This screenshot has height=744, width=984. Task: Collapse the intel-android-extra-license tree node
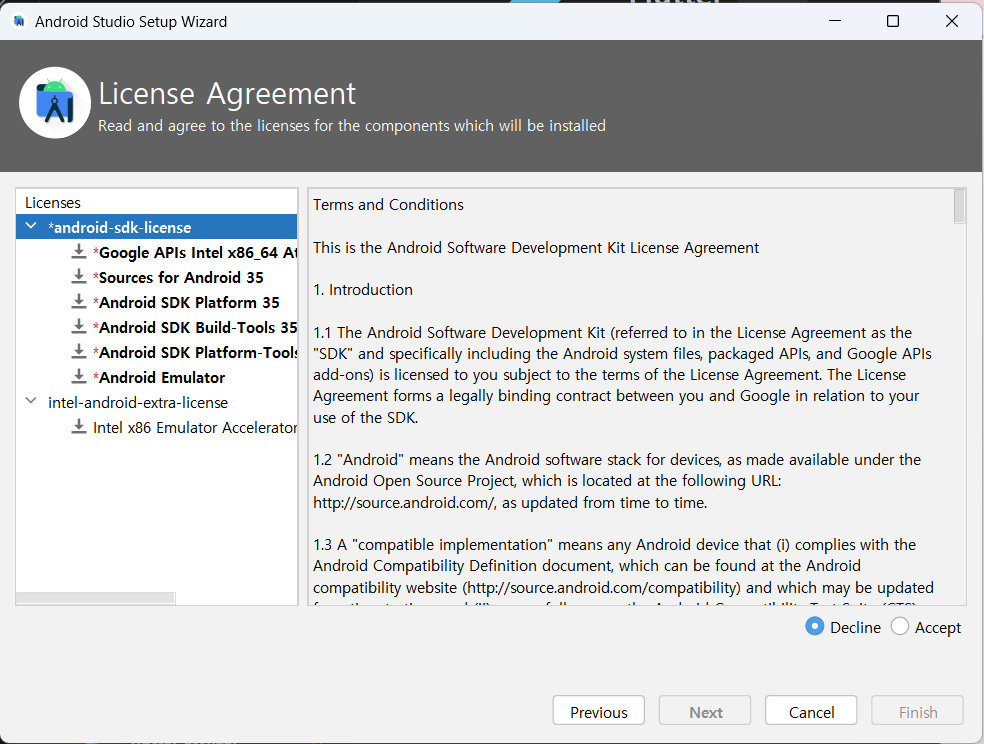[31, 401]
